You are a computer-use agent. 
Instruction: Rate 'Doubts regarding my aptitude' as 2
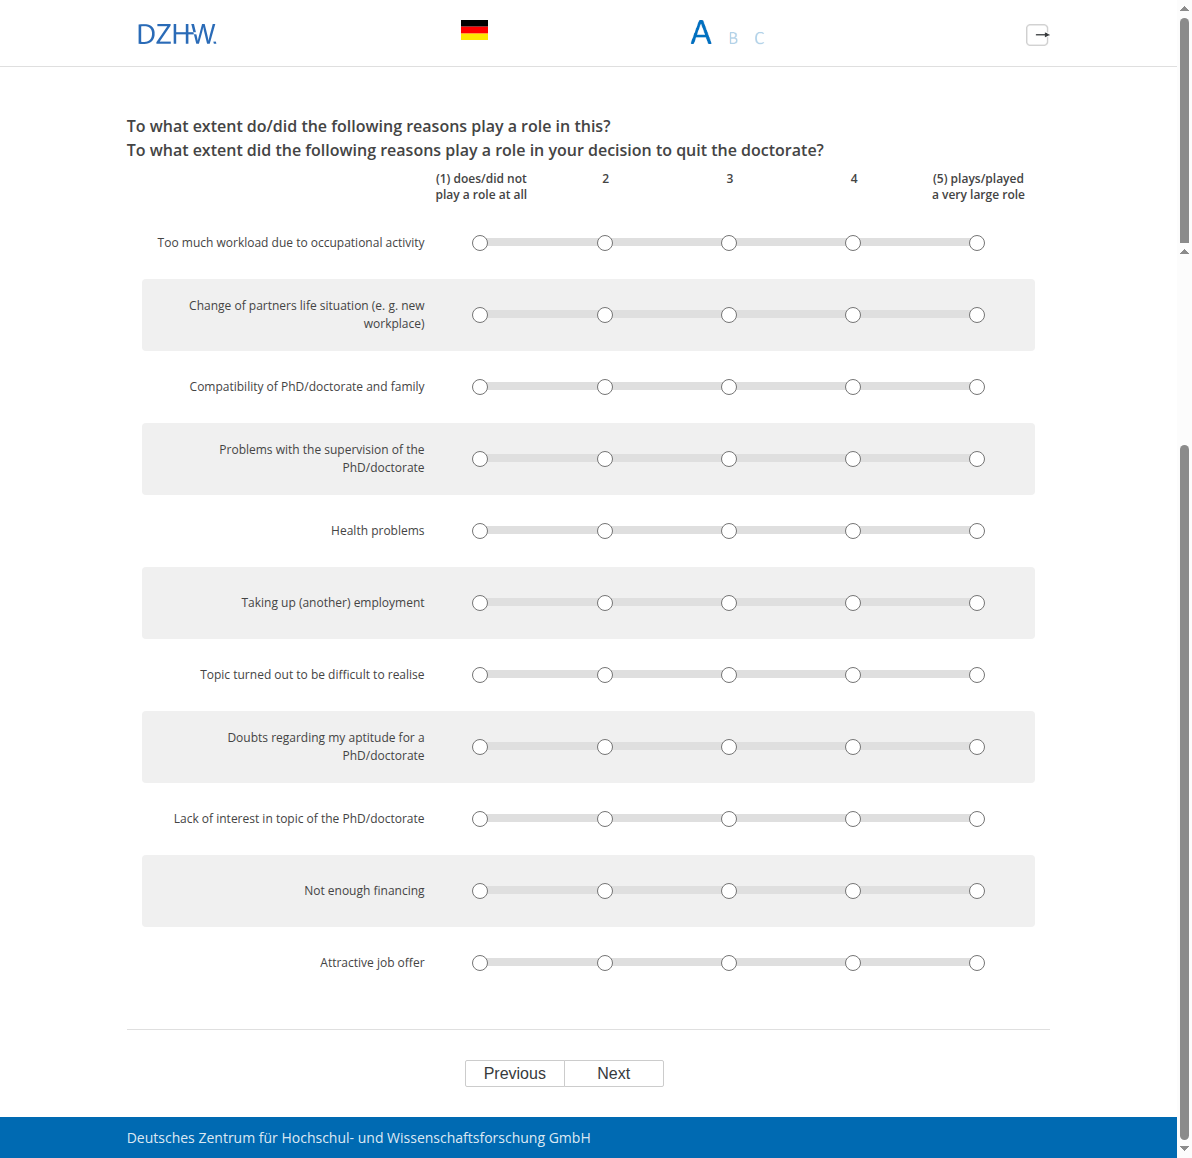pos(604,747)
